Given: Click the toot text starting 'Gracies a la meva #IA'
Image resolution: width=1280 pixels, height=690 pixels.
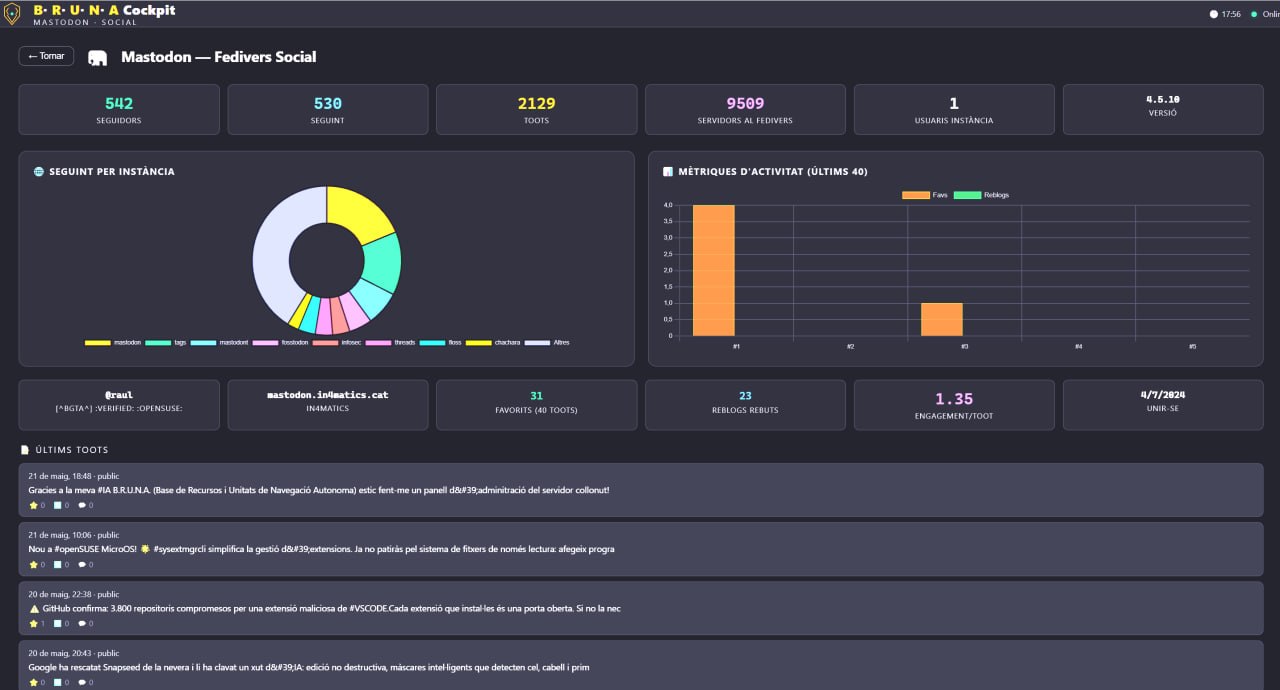Looking at the screenshot, I should 319,490.
